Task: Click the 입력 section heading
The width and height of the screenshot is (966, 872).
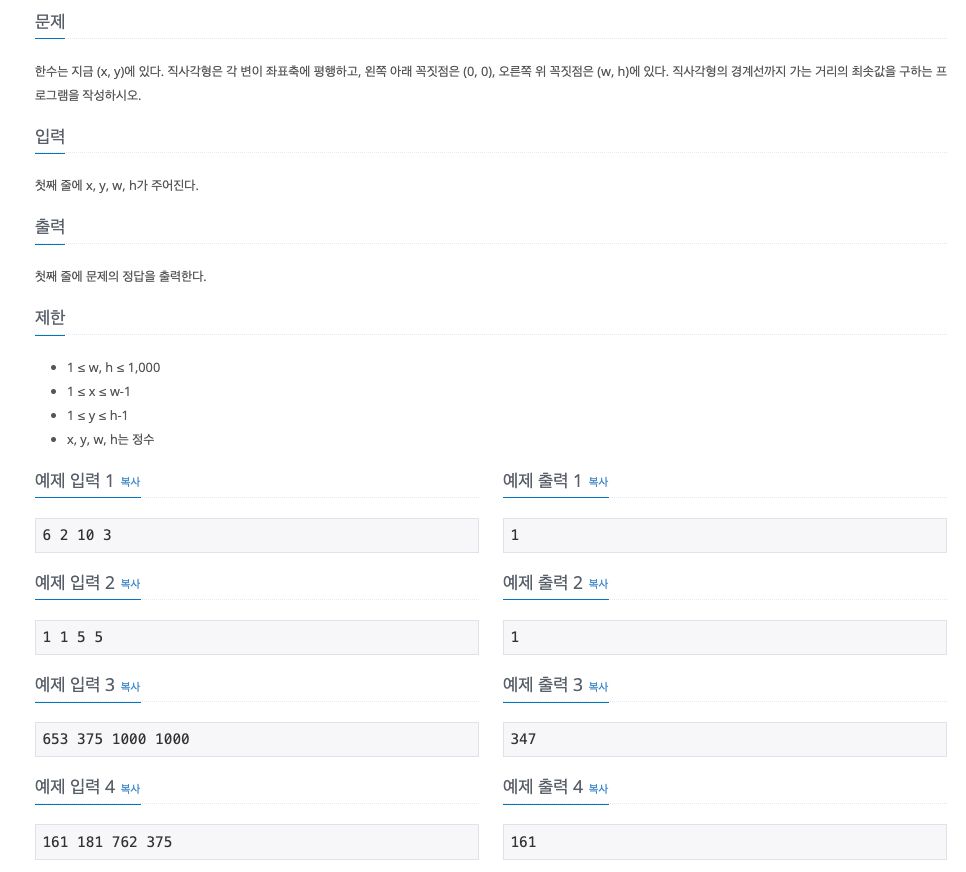Action: (x=50, y=136)
